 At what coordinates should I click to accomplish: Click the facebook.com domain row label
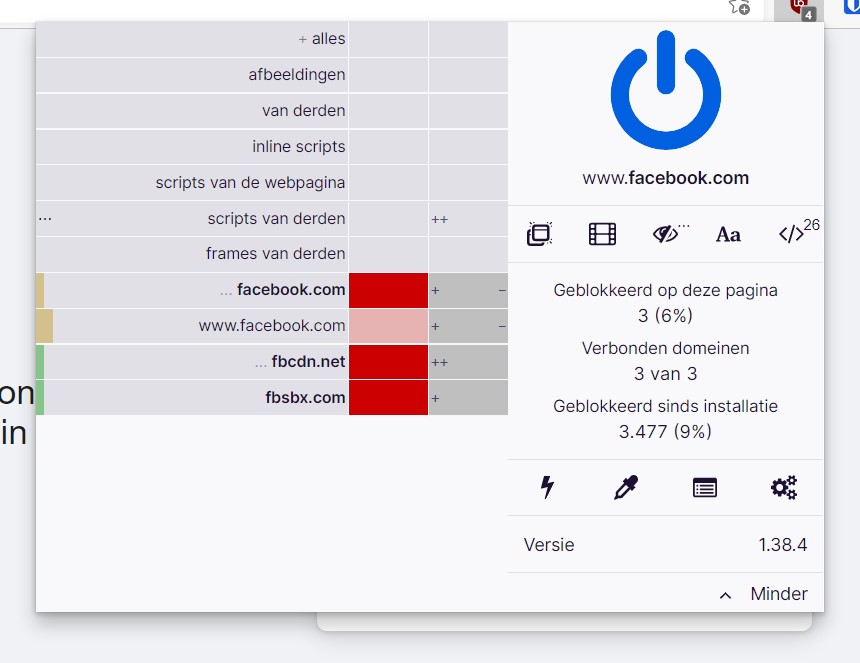[291, 290]
